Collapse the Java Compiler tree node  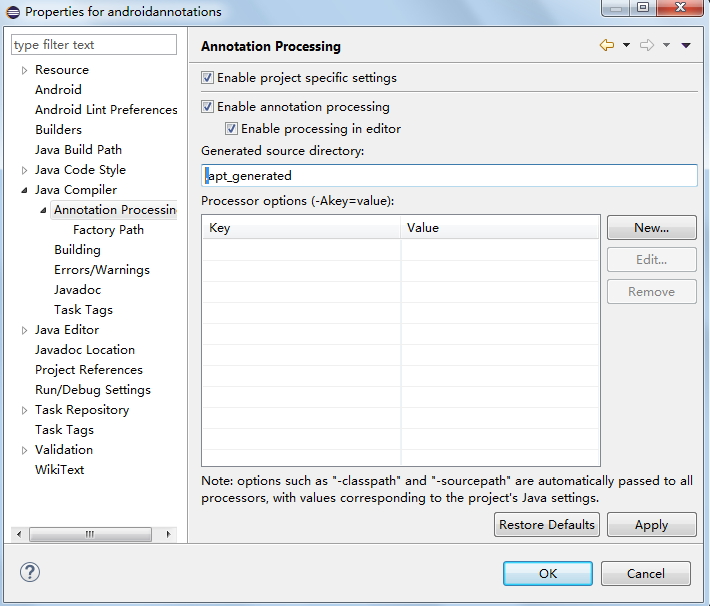click(x=25, y=190)
